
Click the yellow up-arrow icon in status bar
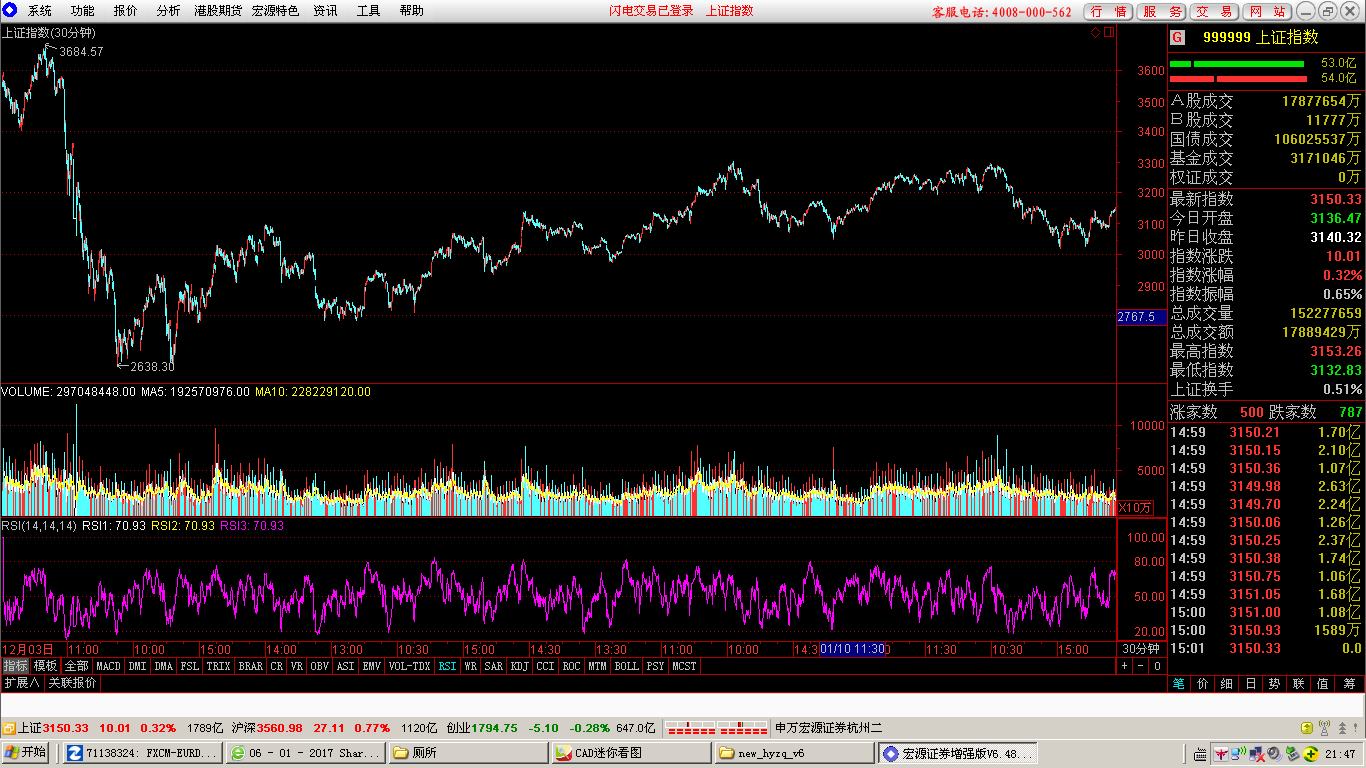point(1307,728)
